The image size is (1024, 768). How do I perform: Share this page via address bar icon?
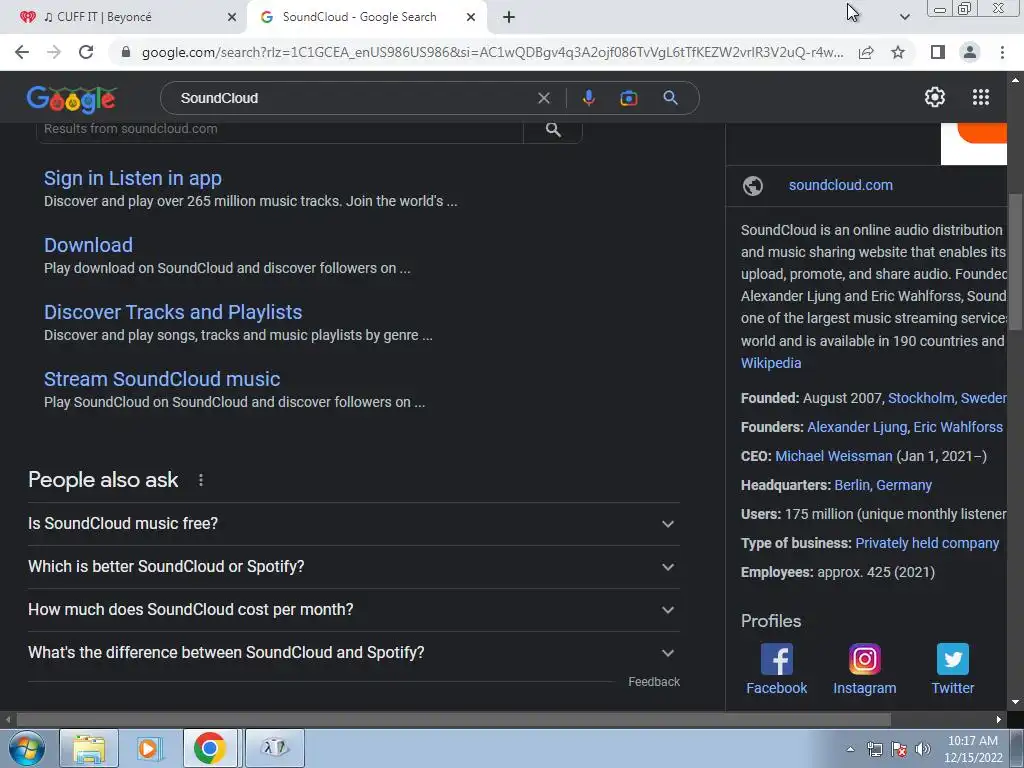point(866,52)
